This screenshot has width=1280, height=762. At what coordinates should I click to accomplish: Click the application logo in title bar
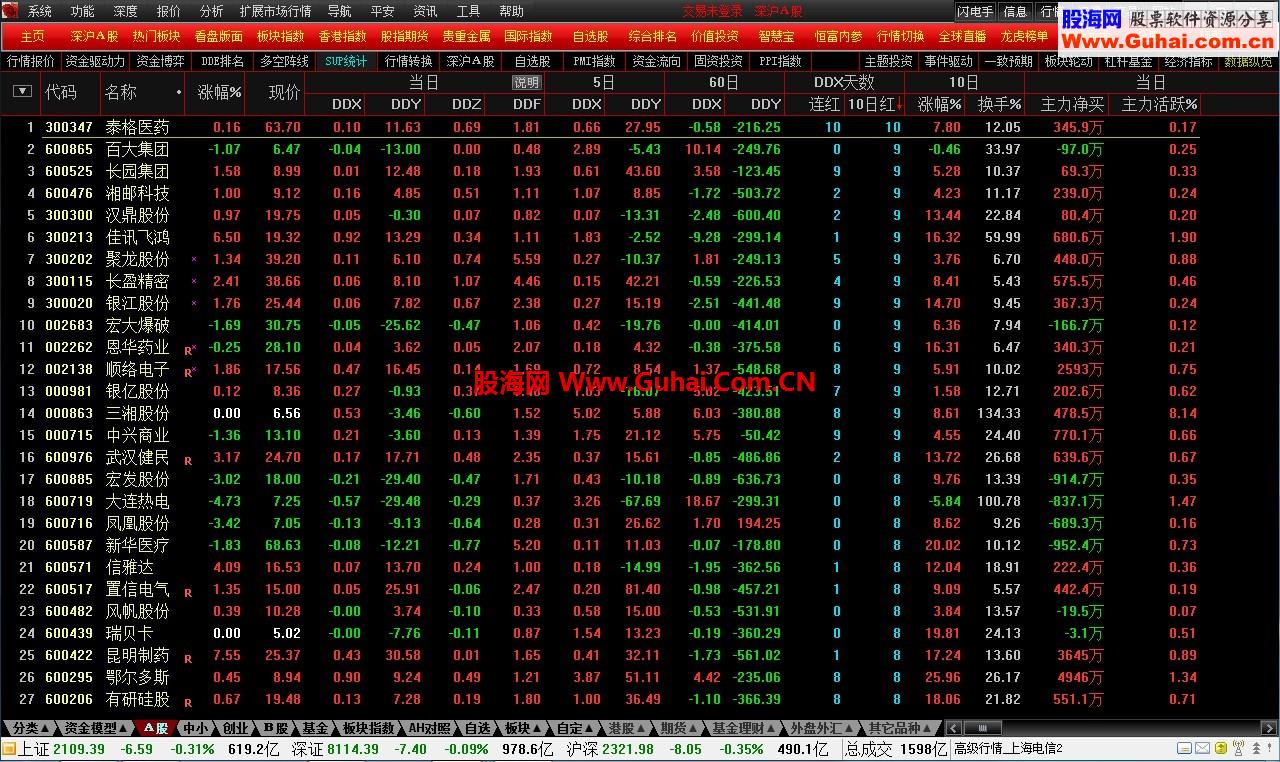pyautogui.click(x=10, y=11)
